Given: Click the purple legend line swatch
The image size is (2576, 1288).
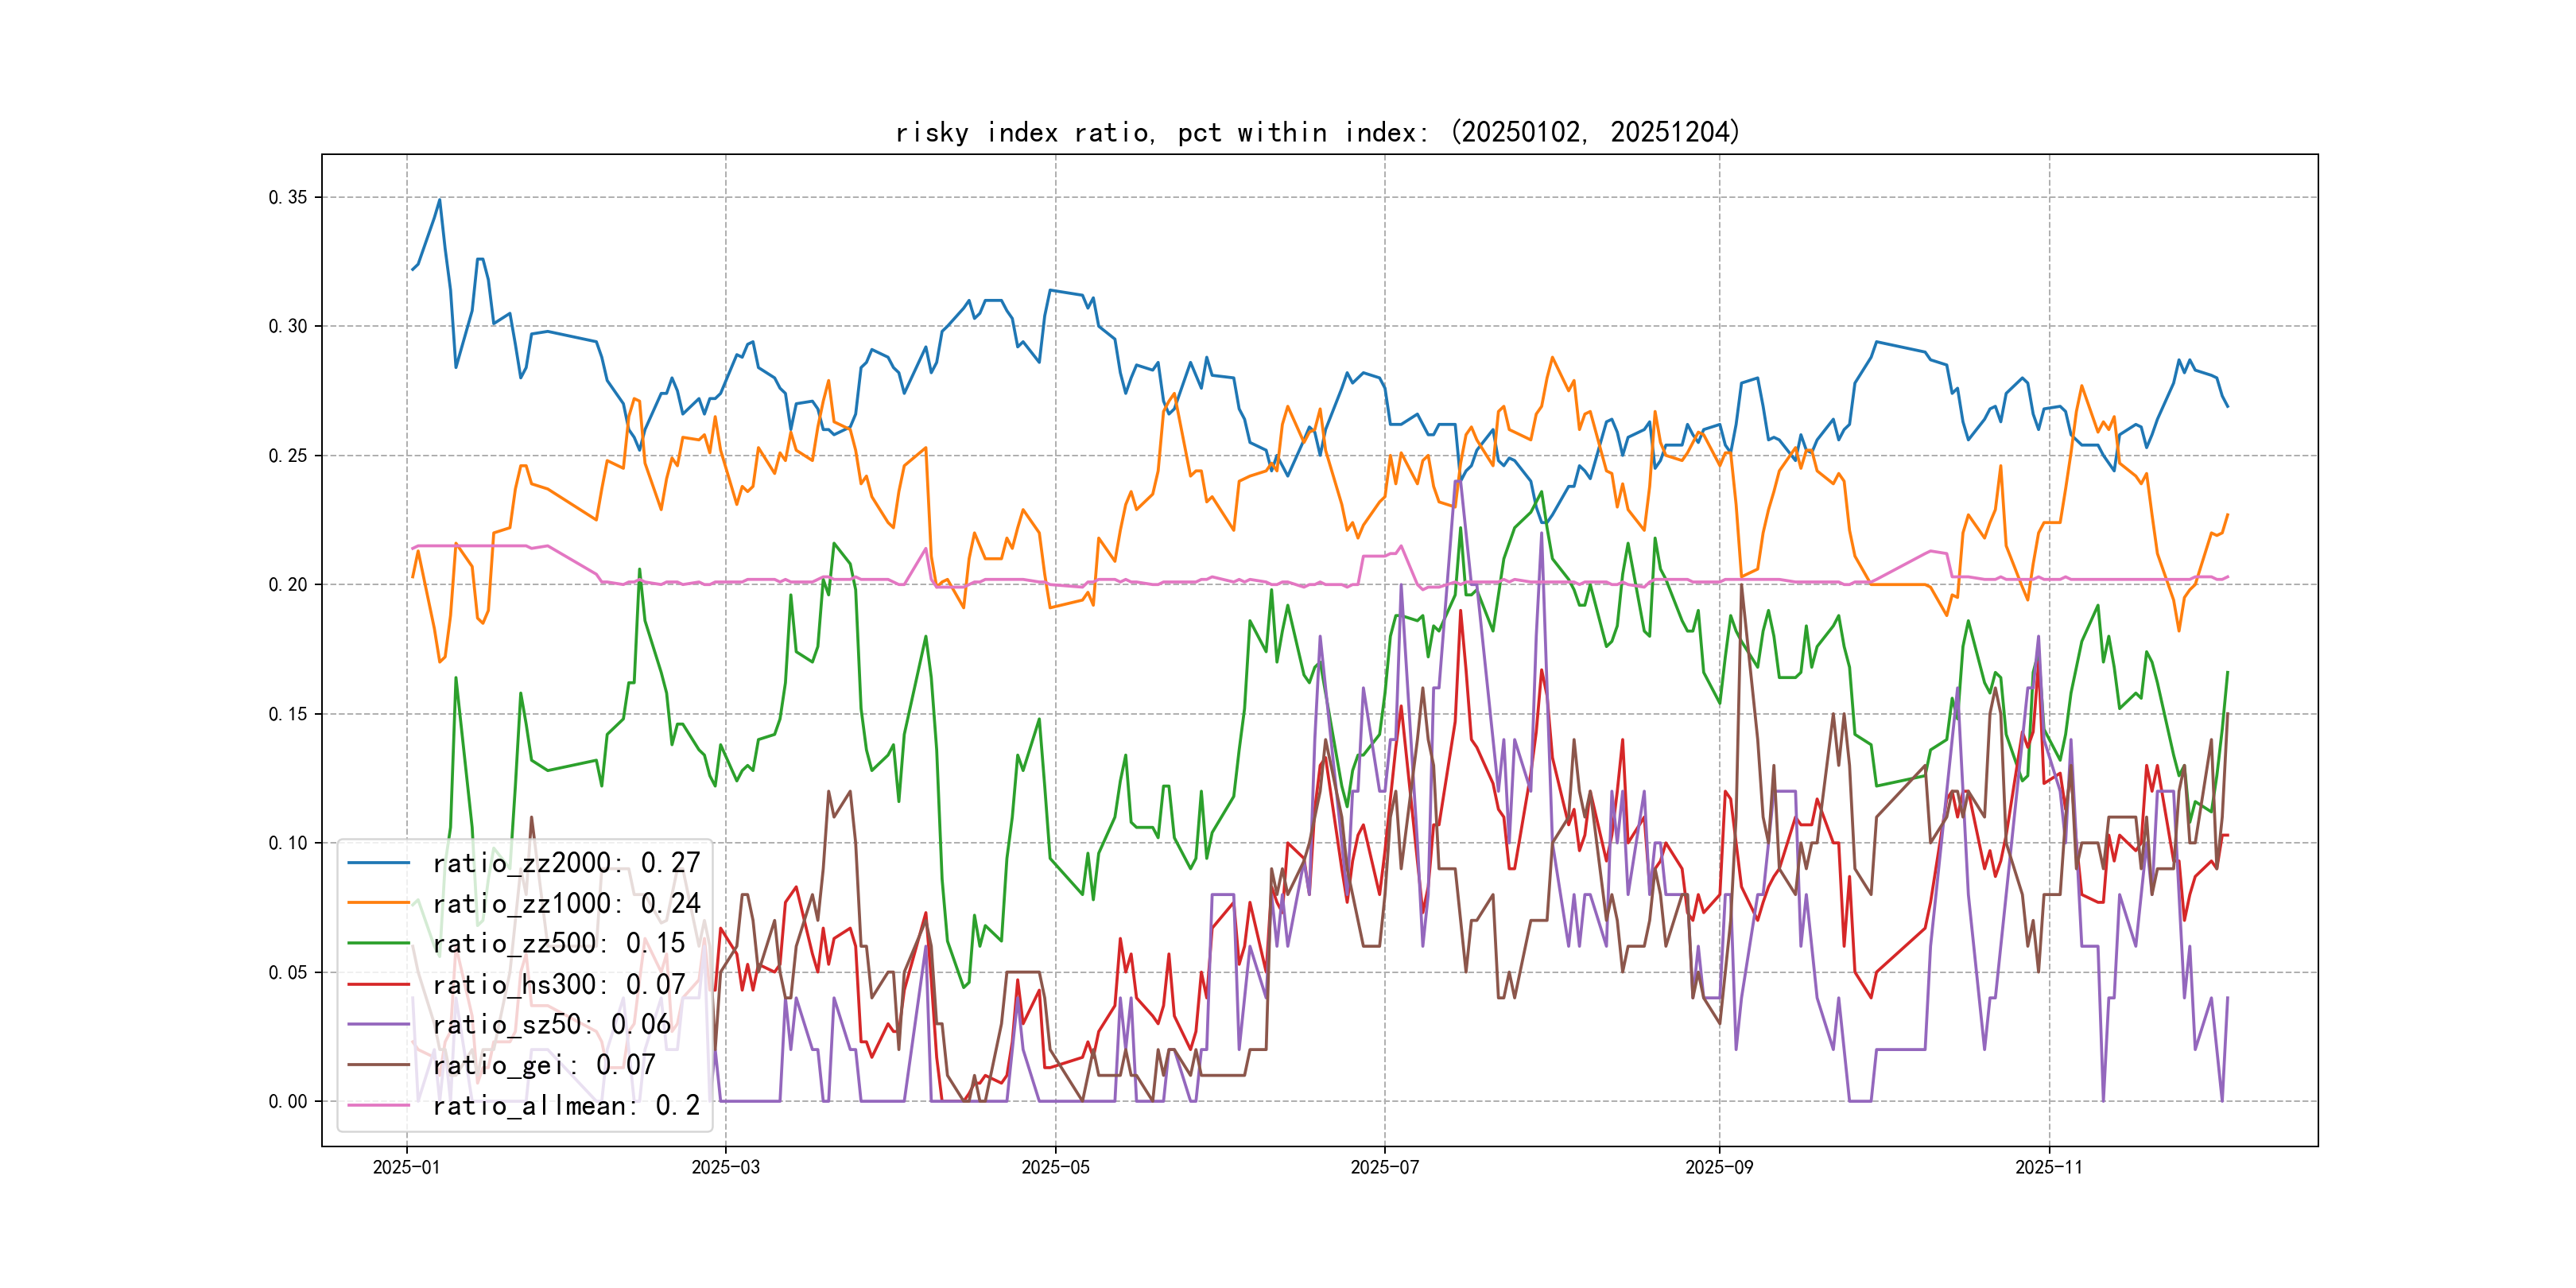Looking at the screenshot, I should (379, 1024).
